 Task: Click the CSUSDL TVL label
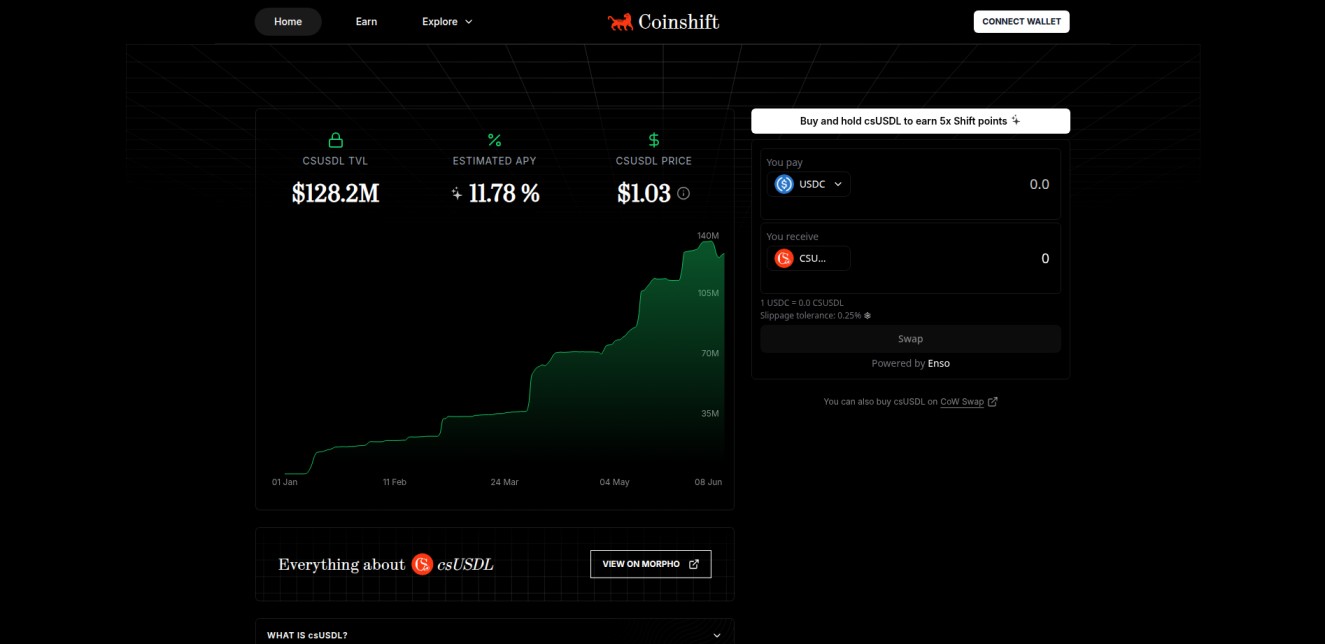pos(336,161)
